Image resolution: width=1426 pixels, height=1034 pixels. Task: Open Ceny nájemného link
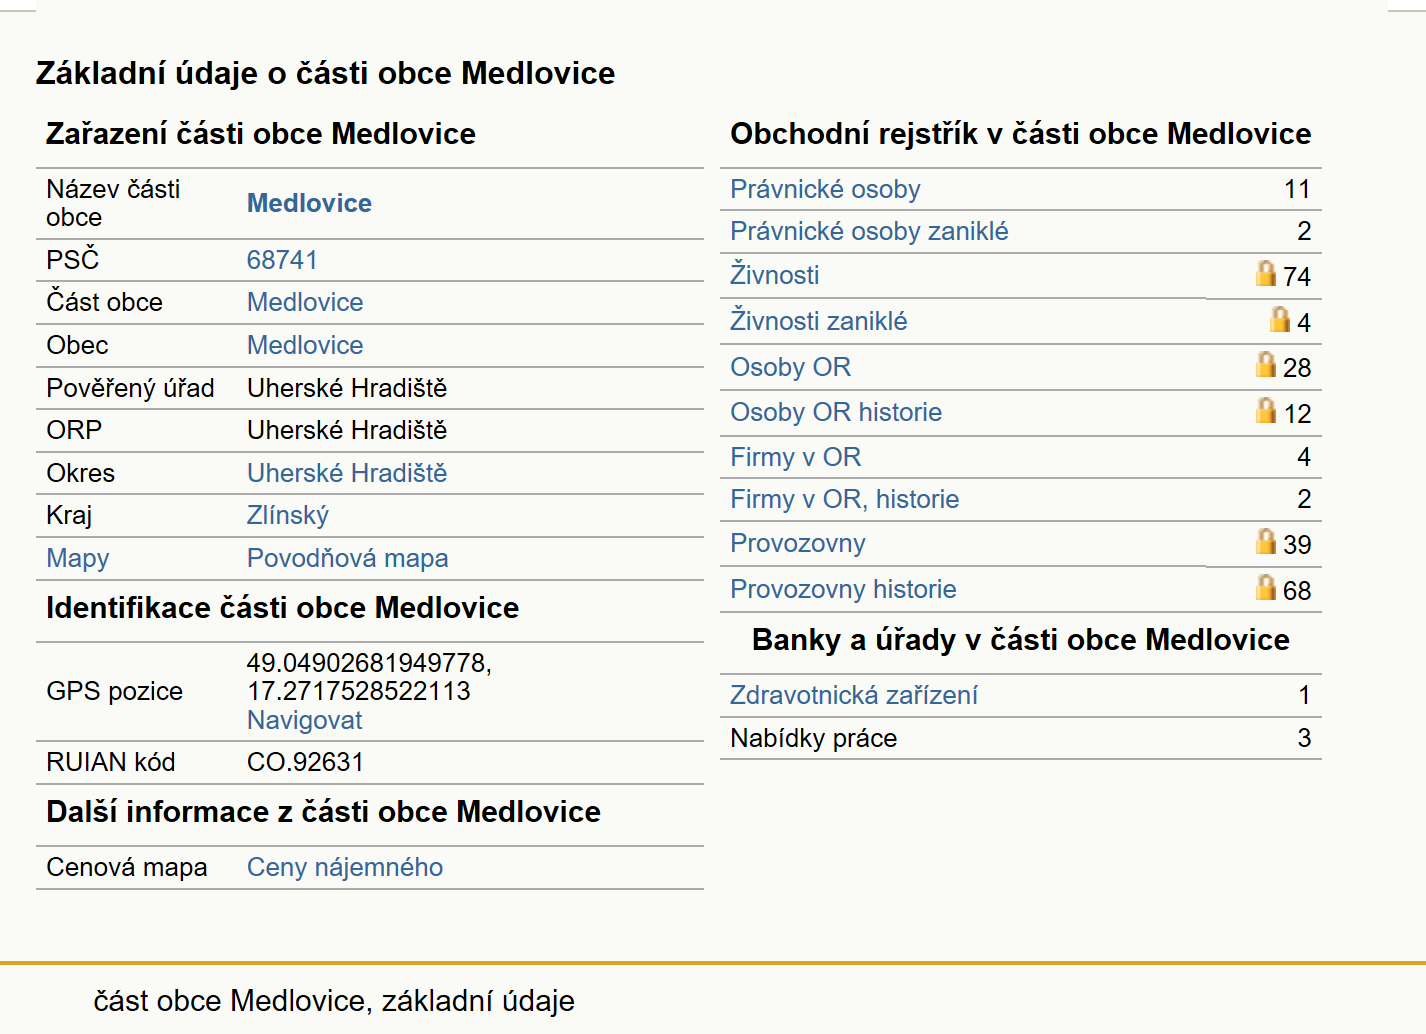tap(345, 867)
